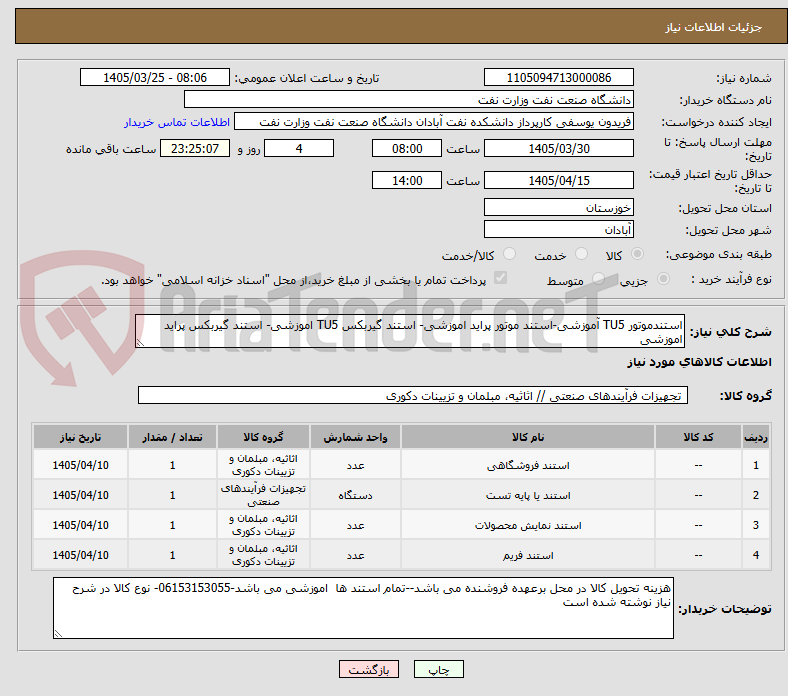Click the استند نمایش محصولات item name
The height and width of the screenshot is (696, 788).
click(528, 525)
